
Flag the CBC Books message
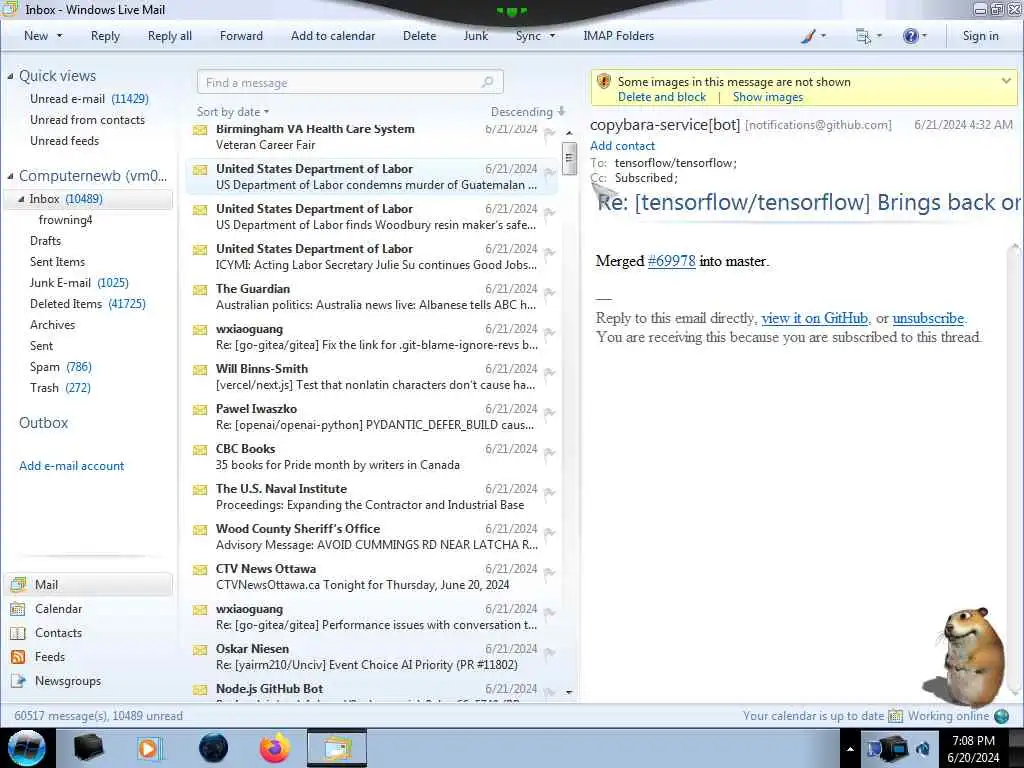pyautogui.click(x=549, y=453)
